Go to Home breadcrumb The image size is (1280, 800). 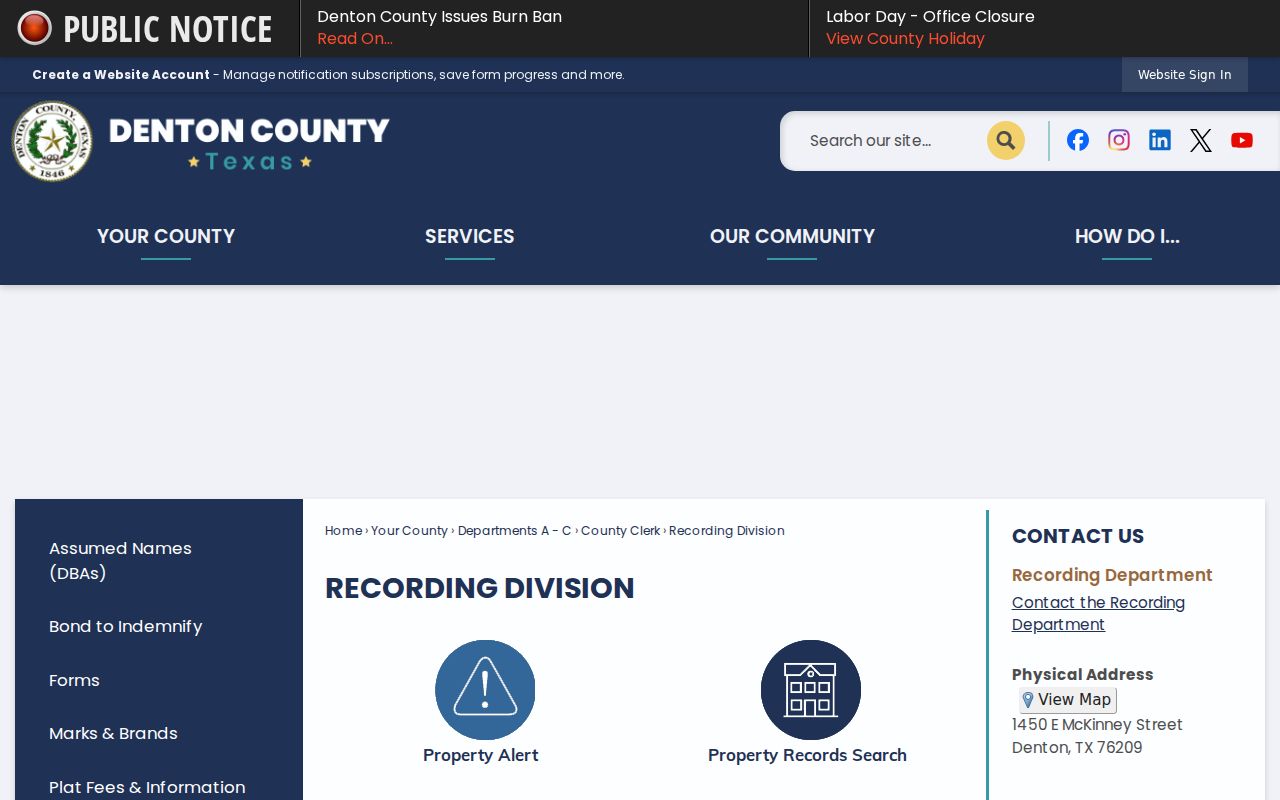[343, 531]
